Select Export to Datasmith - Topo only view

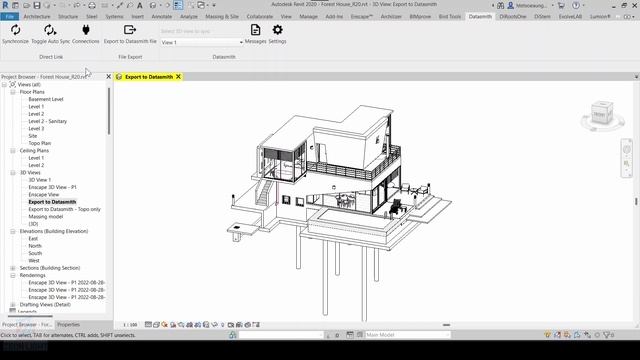[x=64, y=209]
